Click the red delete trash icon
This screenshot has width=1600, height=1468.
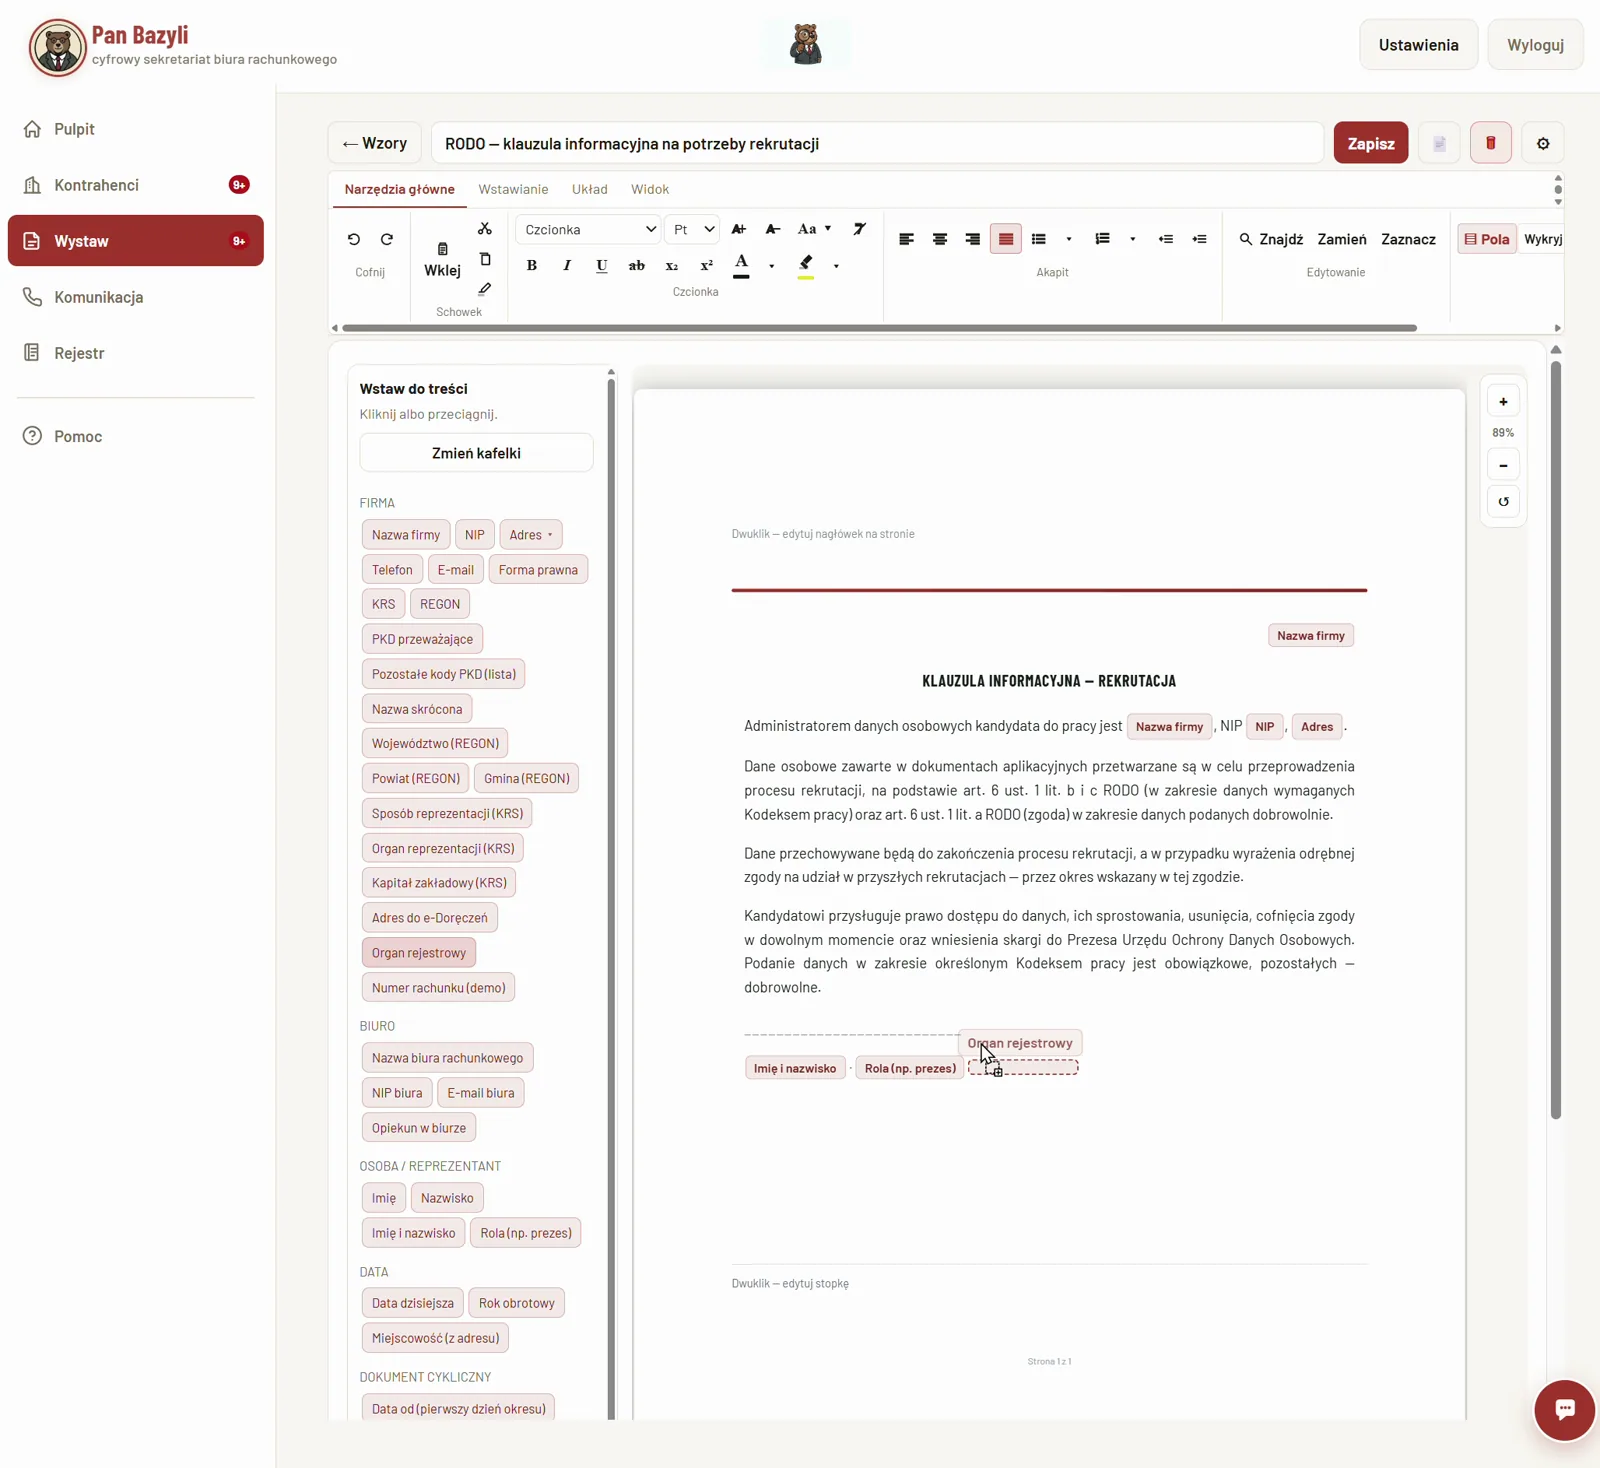(1490, 143)
